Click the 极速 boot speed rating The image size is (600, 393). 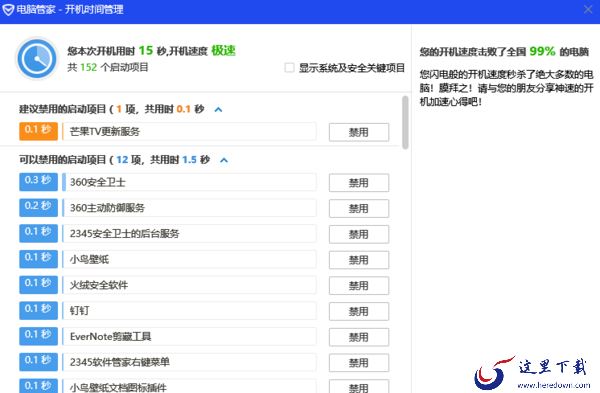223,51
